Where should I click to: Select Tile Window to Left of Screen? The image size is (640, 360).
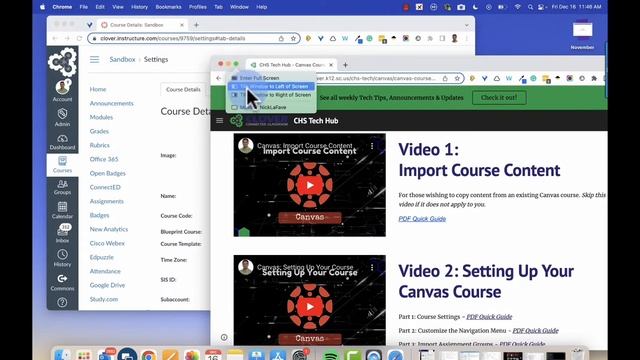tap(271, 87)
